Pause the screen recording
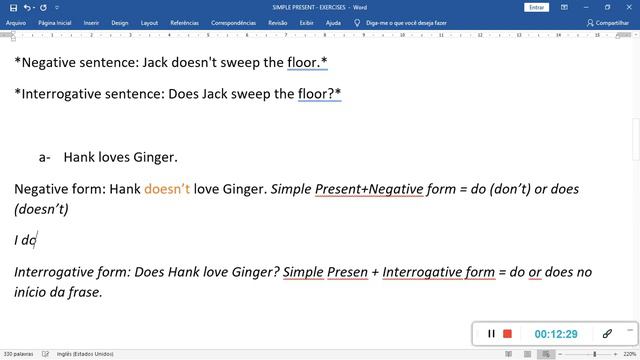 coord(491,334)
